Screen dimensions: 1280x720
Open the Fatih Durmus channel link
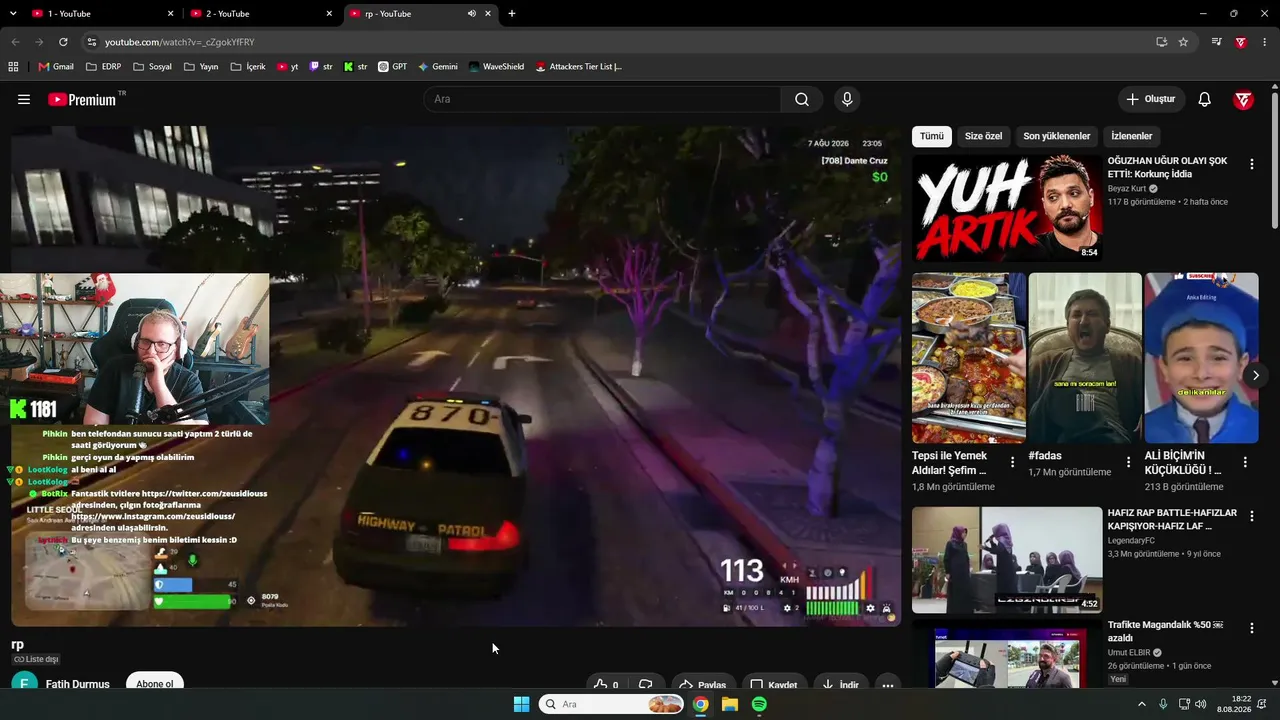coord(78,685)
